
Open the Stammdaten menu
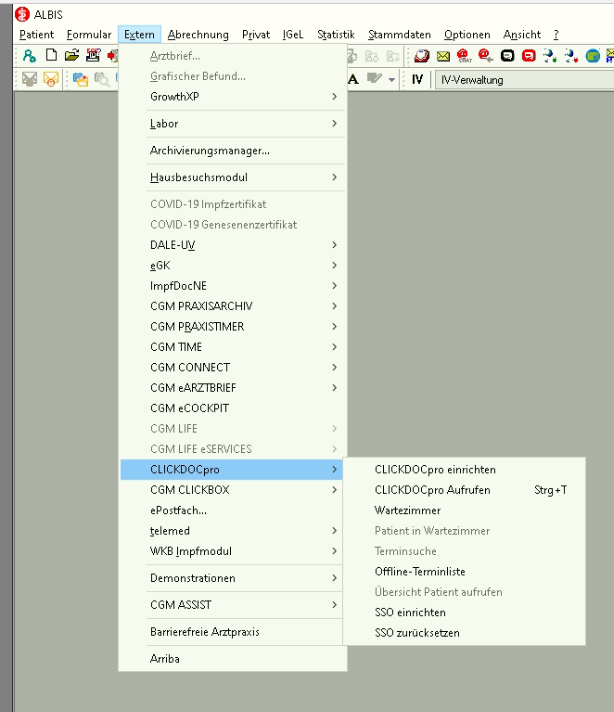[x=399, y=35]
